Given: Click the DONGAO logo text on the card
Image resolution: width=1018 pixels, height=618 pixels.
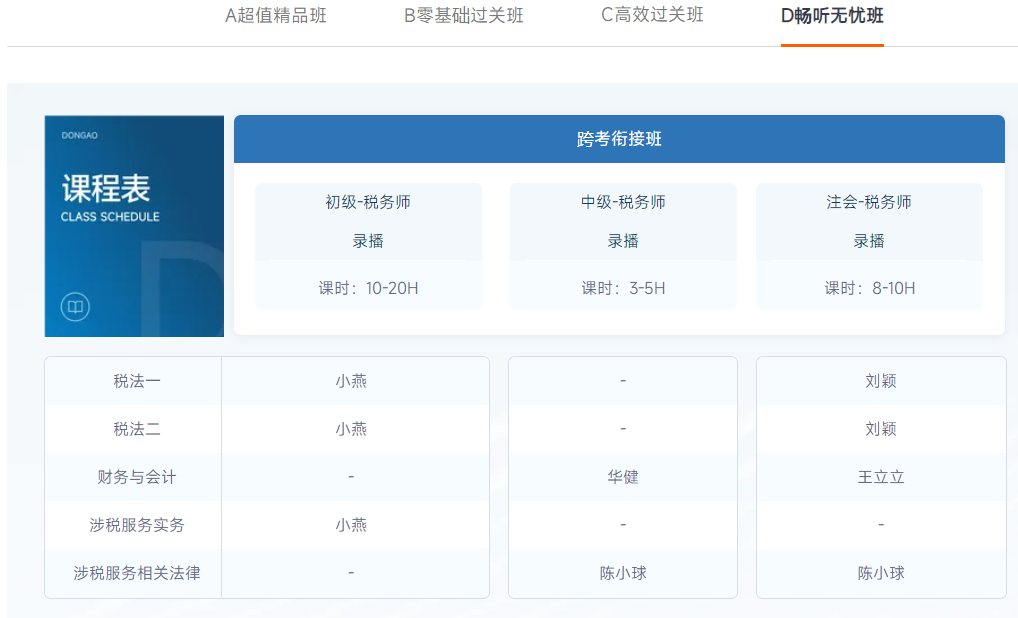Looking at the screenshot, I should 80,135.
